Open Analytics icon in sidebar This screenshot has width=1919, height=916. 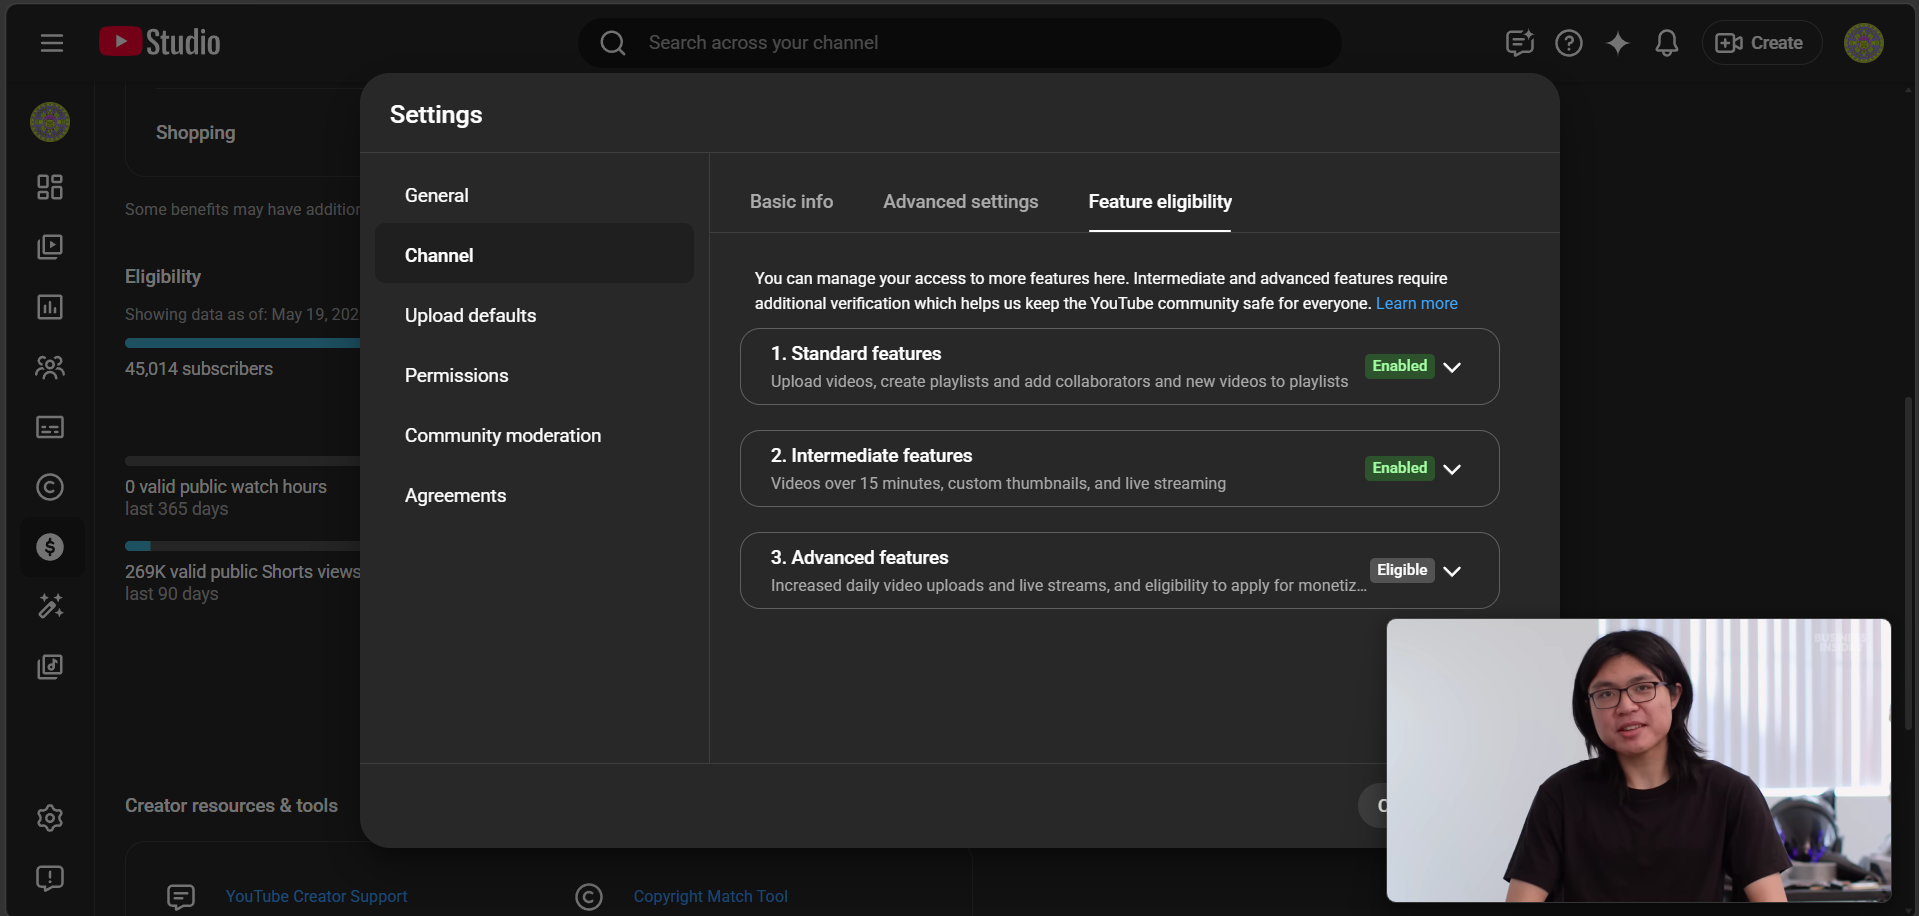tap(50, 307)
